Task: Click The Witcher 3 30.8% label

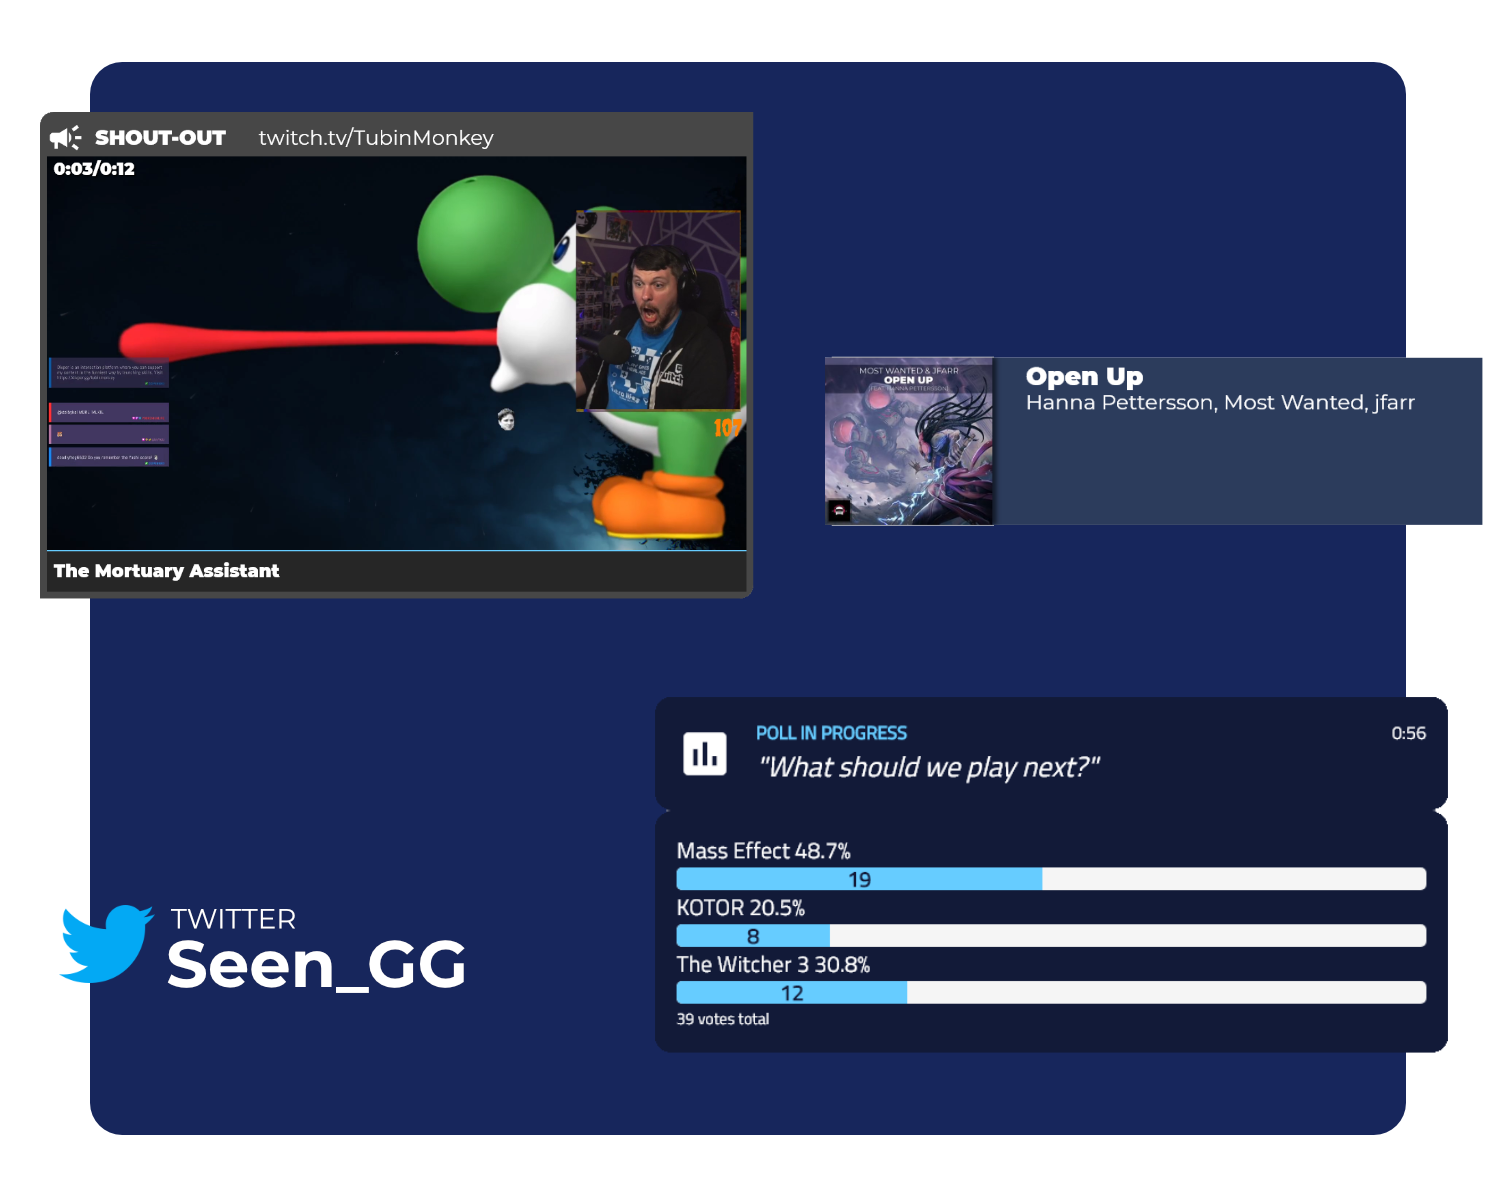Action: tap(773, 965)
